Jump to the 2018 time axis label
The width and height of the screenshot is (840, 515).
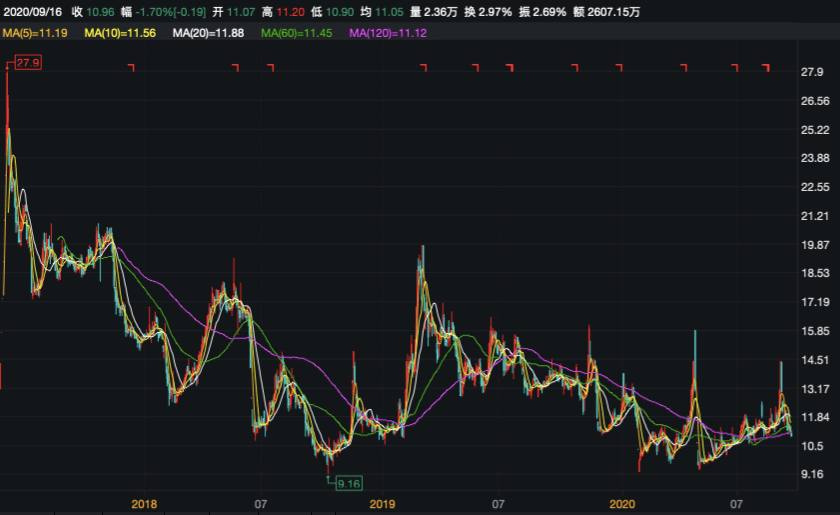coord(145,503)
